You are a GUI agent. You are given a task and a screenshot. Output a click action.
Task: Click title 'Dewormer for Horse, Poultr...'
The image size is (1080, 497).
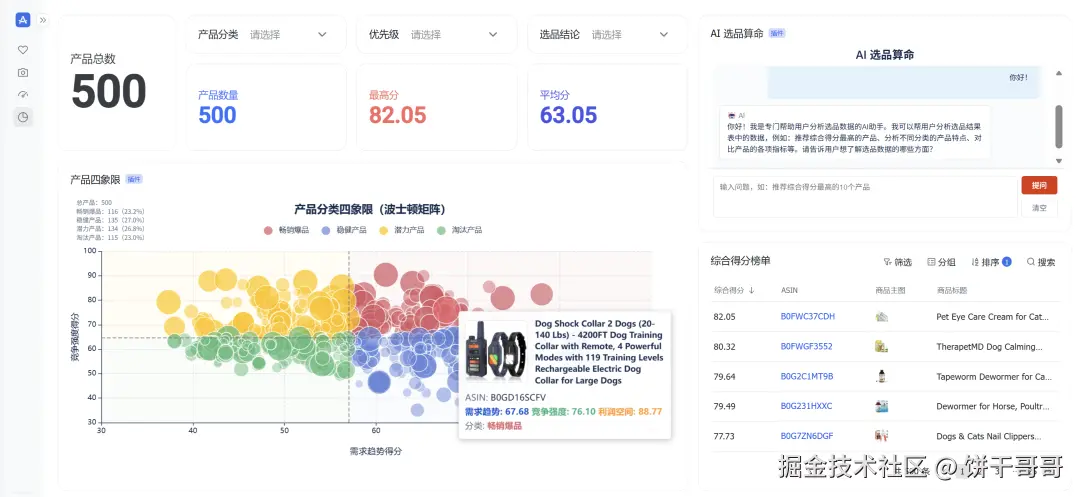pos(993,406)
